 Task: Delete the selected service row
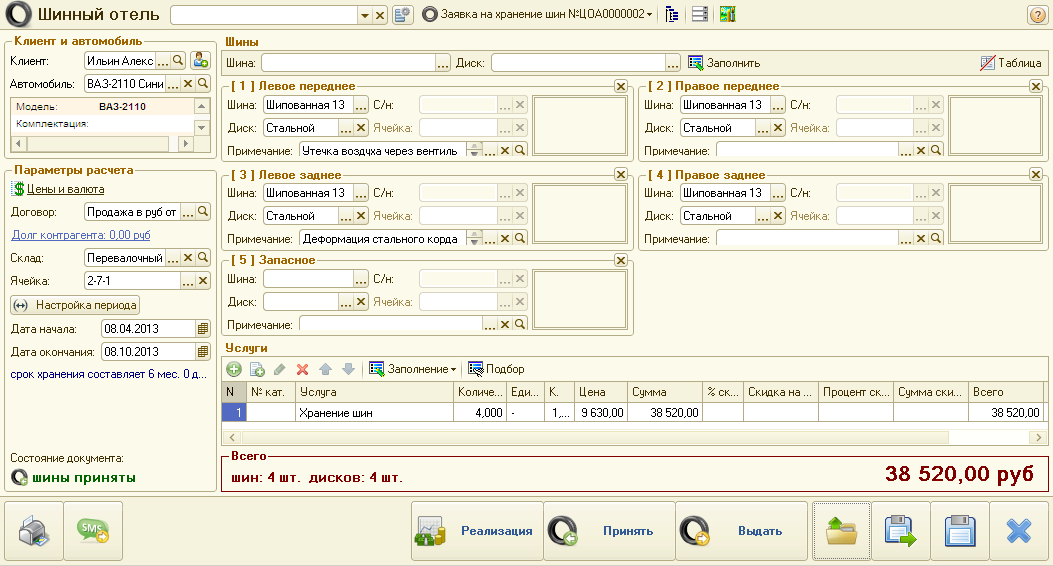tap(303, 369)
